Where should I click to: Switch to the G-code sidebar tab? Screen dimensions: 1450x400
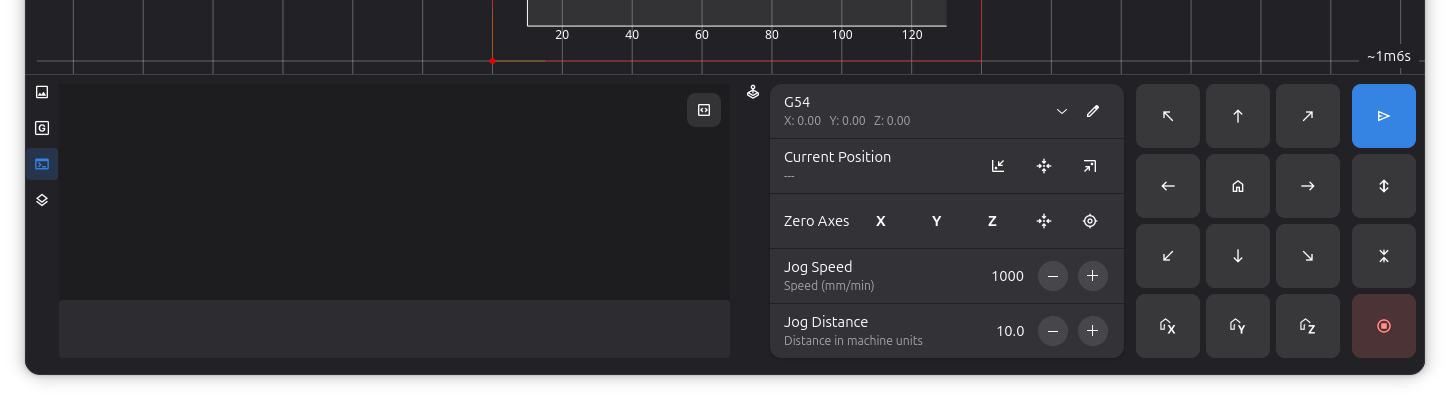coord(42,128)
